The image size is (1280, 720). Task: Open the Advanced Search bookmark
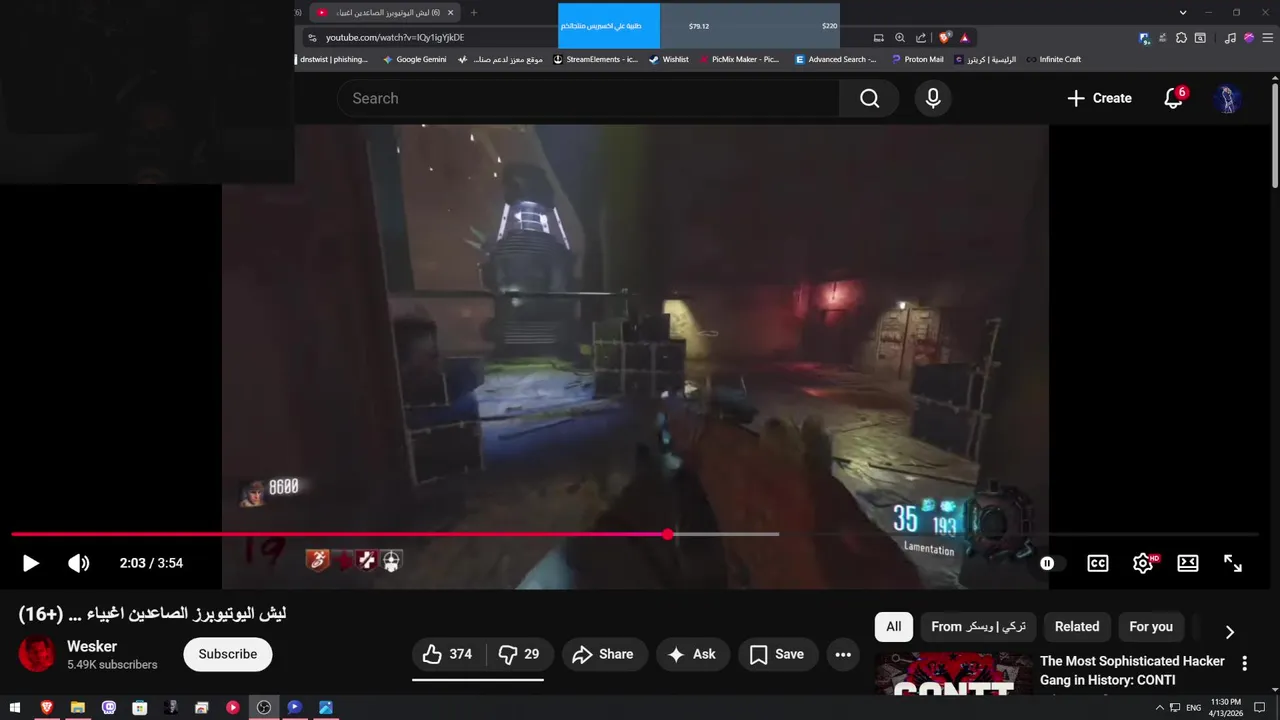click(x=835, y=59)
